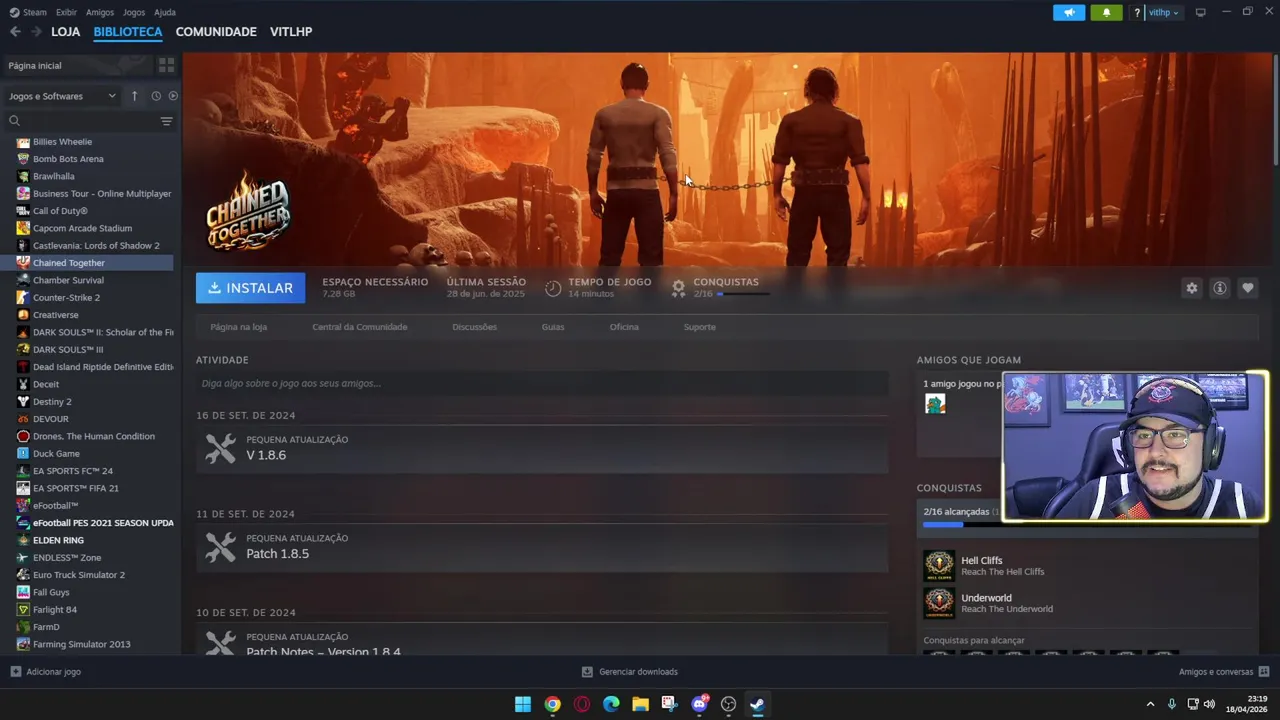1280x720 pixels.
Task: Open Chrome from the taskbar
Action: (552, 704)
